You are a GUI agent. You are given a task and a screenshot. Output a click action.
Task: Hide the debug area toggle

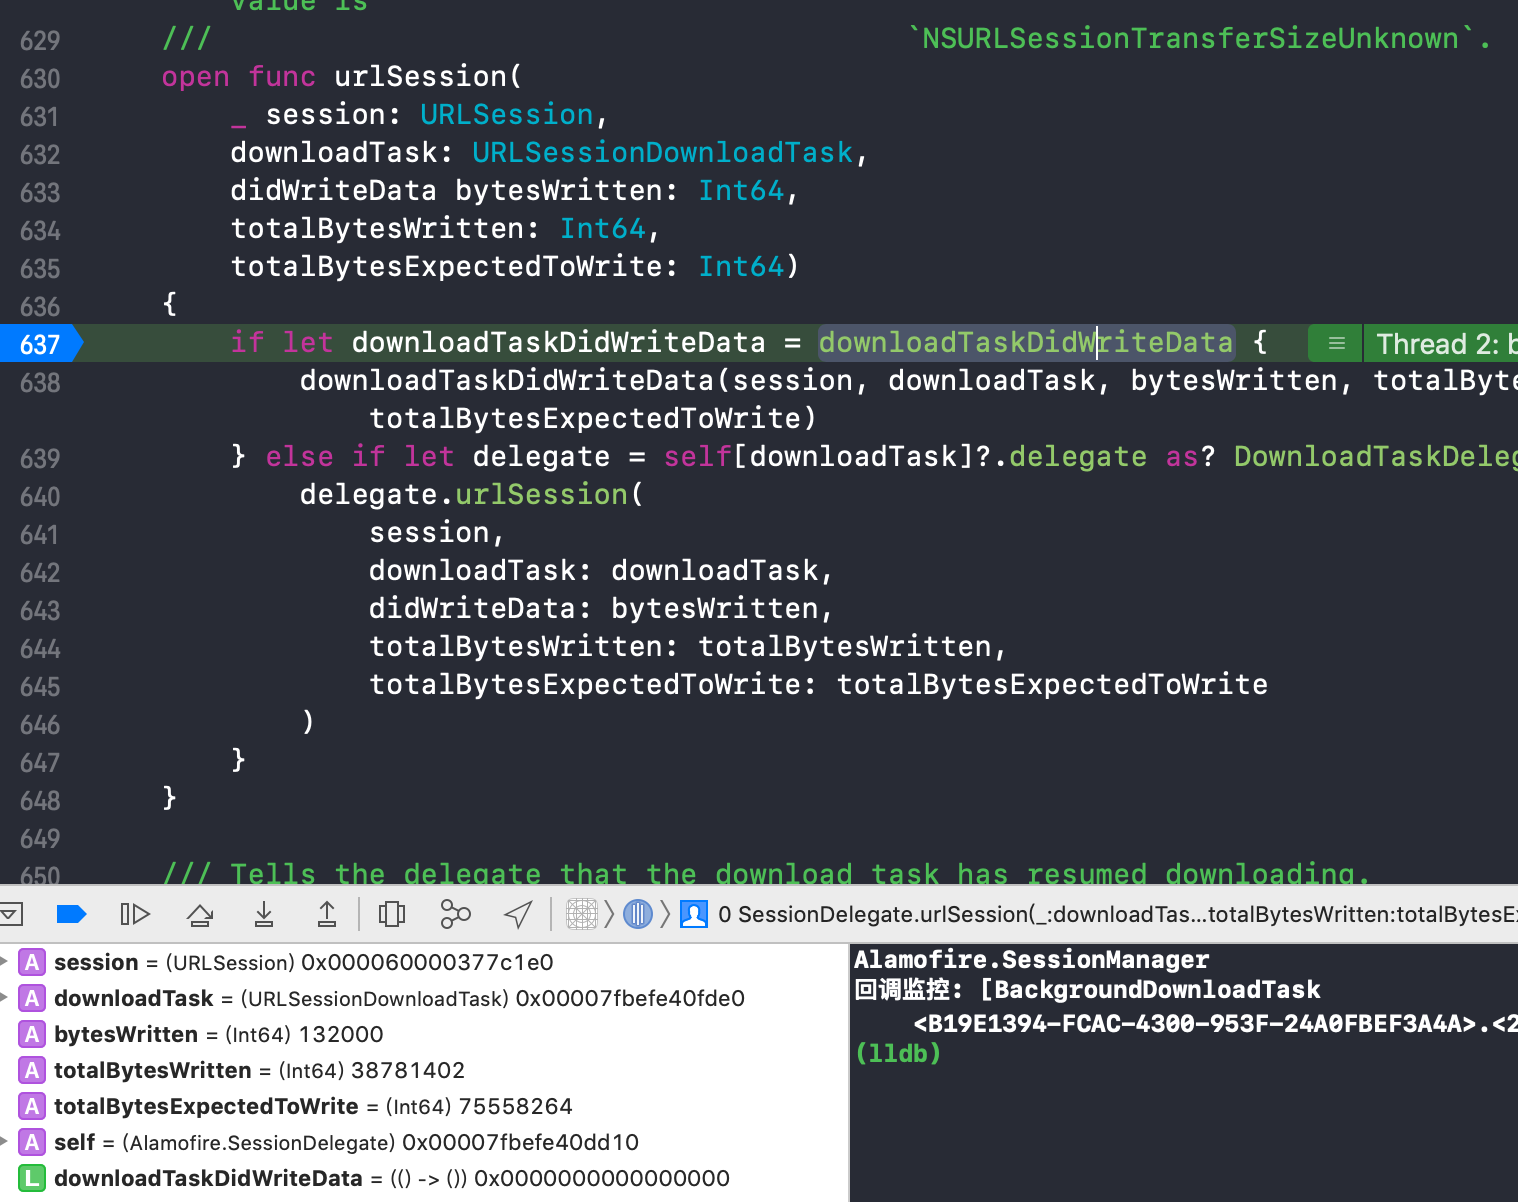[12, 913]
